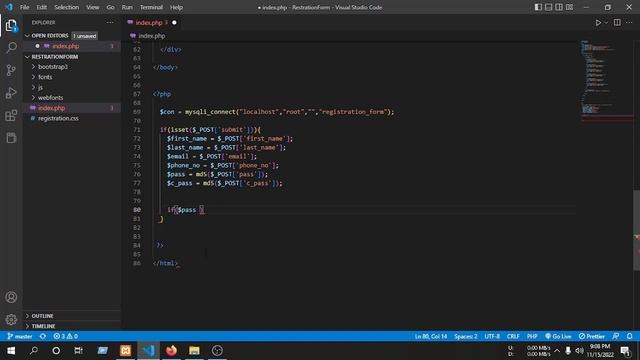Click the volume icon in system tray
640x360 pixels.
click(x=579, y=350)
